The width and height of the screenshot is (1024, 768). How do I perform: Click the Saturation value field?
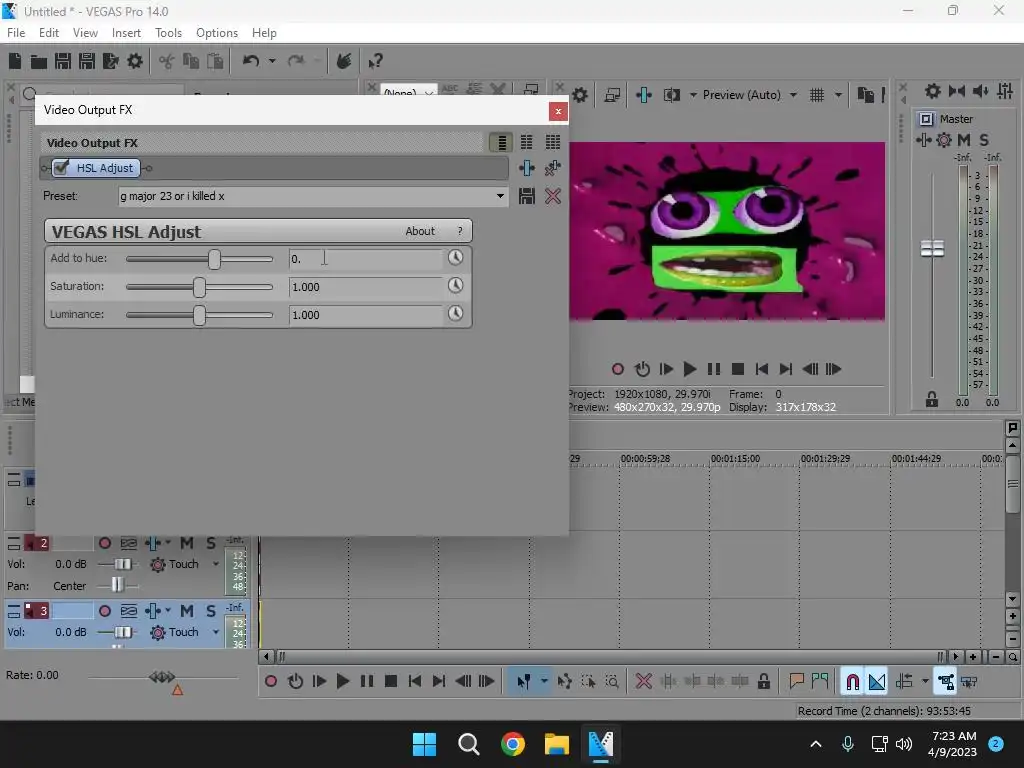click(x=366, y=287)
